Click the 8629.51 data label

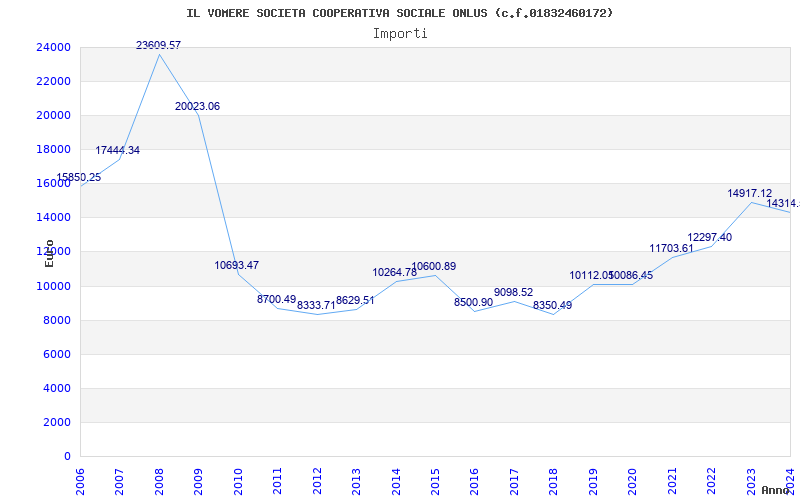(355, 301)
